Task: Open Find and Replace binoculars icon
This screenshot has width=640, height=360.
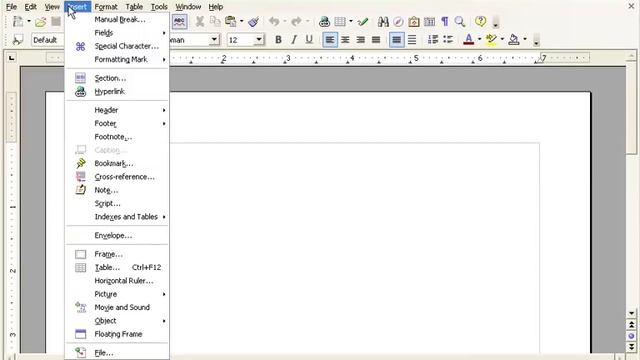Action: (383, 22)
